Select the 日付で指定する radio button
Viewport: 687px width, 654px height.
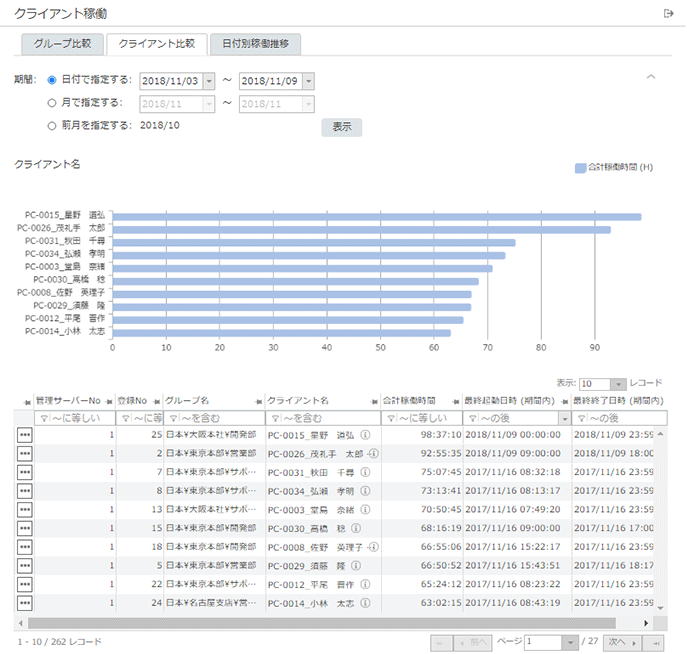click(x=52, y=80)
